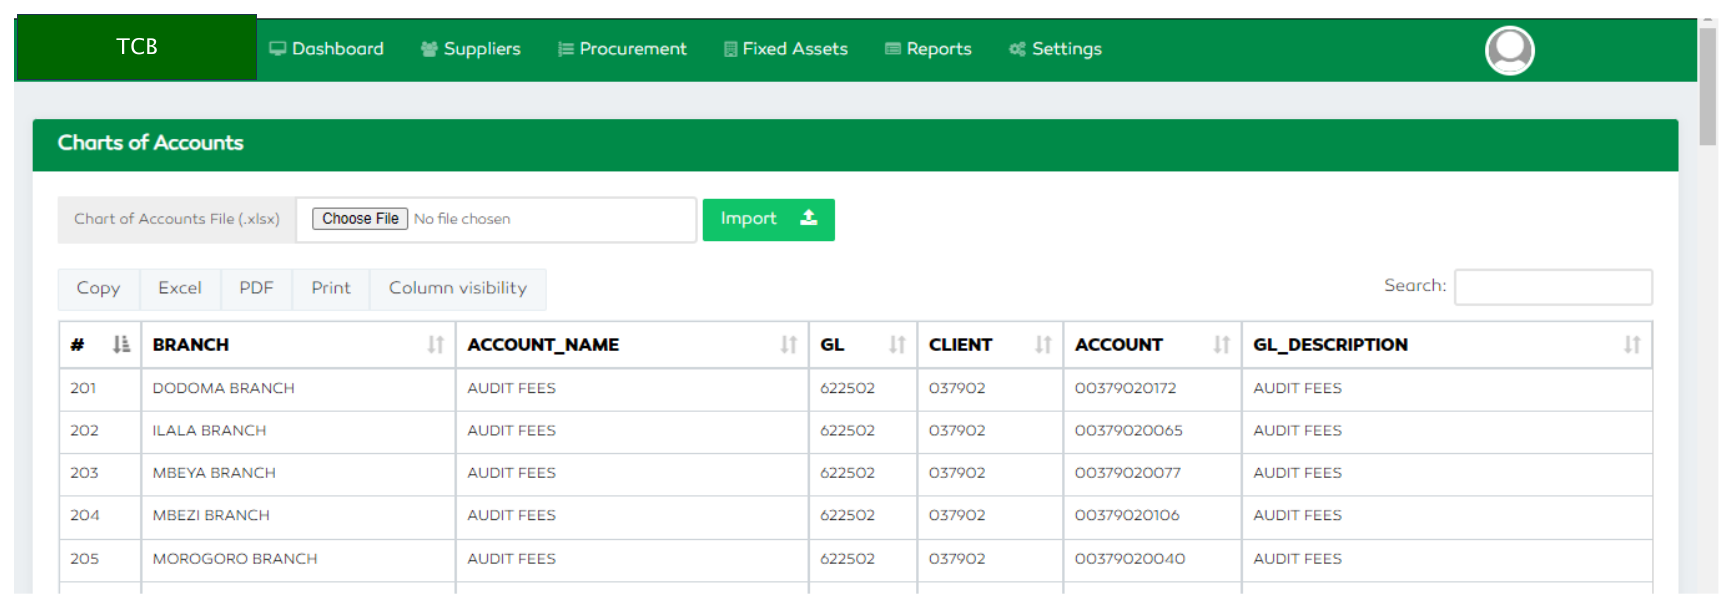Click the GL_DESCRIPTION column header
The width and height of the screenshot is (1728, 603).
click(1447, 345)
